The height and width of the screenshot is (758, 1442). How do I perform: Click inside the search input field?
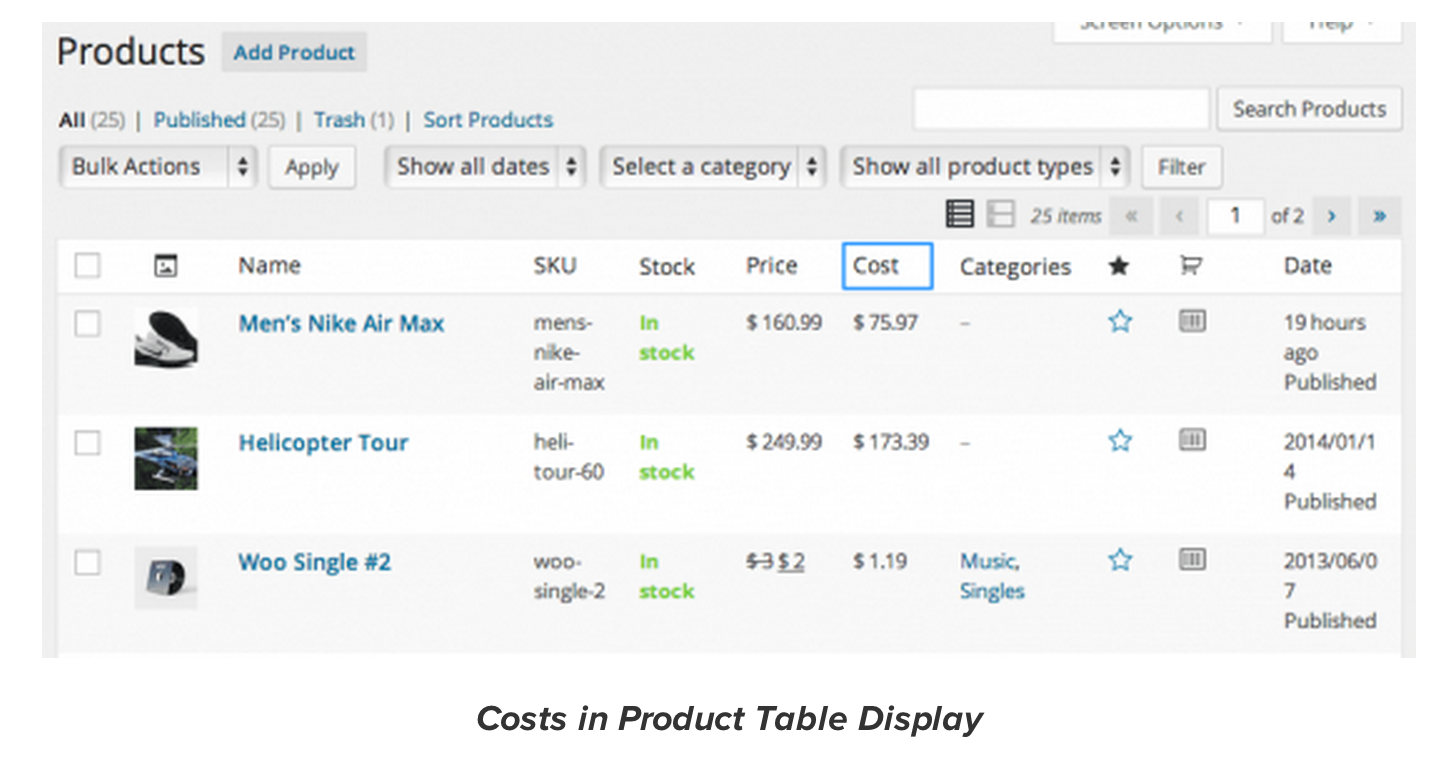tap(1060, 108)
